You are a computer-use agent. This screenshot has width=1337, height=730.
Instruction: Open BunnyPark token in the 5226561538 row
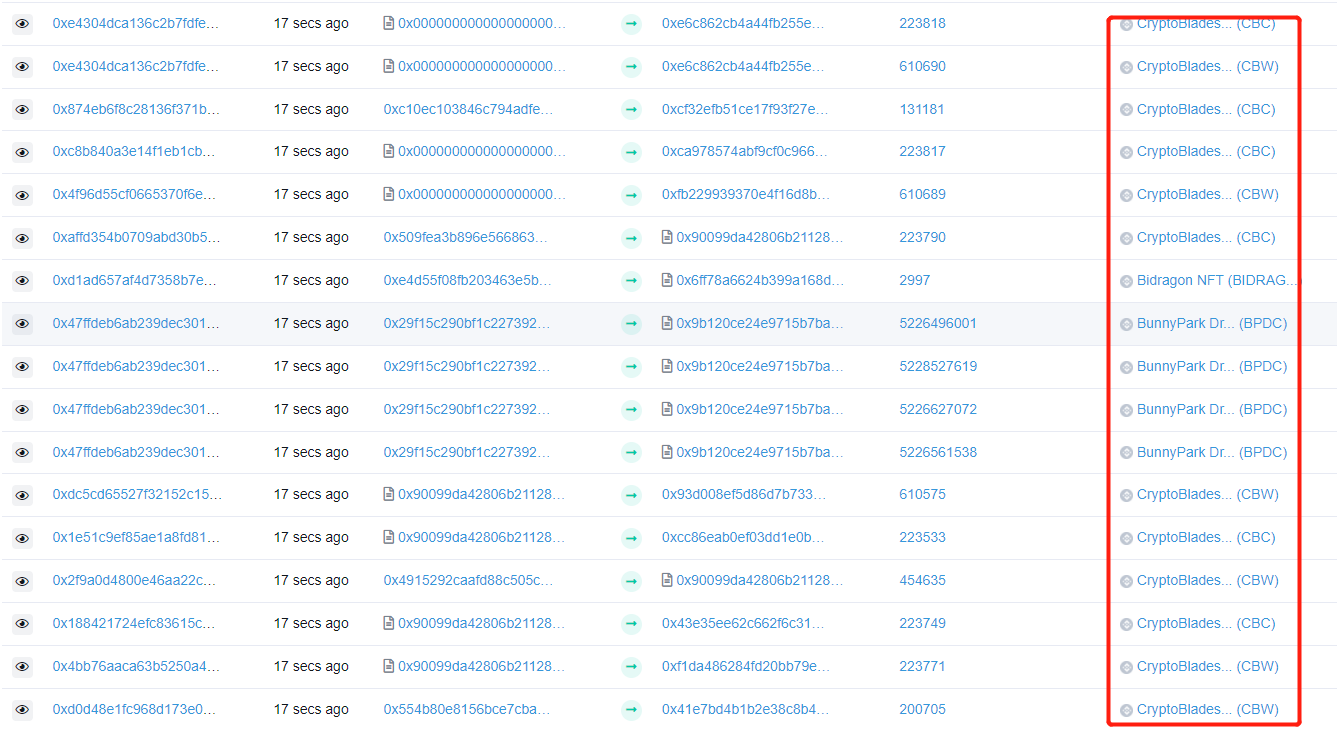click(1212, 453)
